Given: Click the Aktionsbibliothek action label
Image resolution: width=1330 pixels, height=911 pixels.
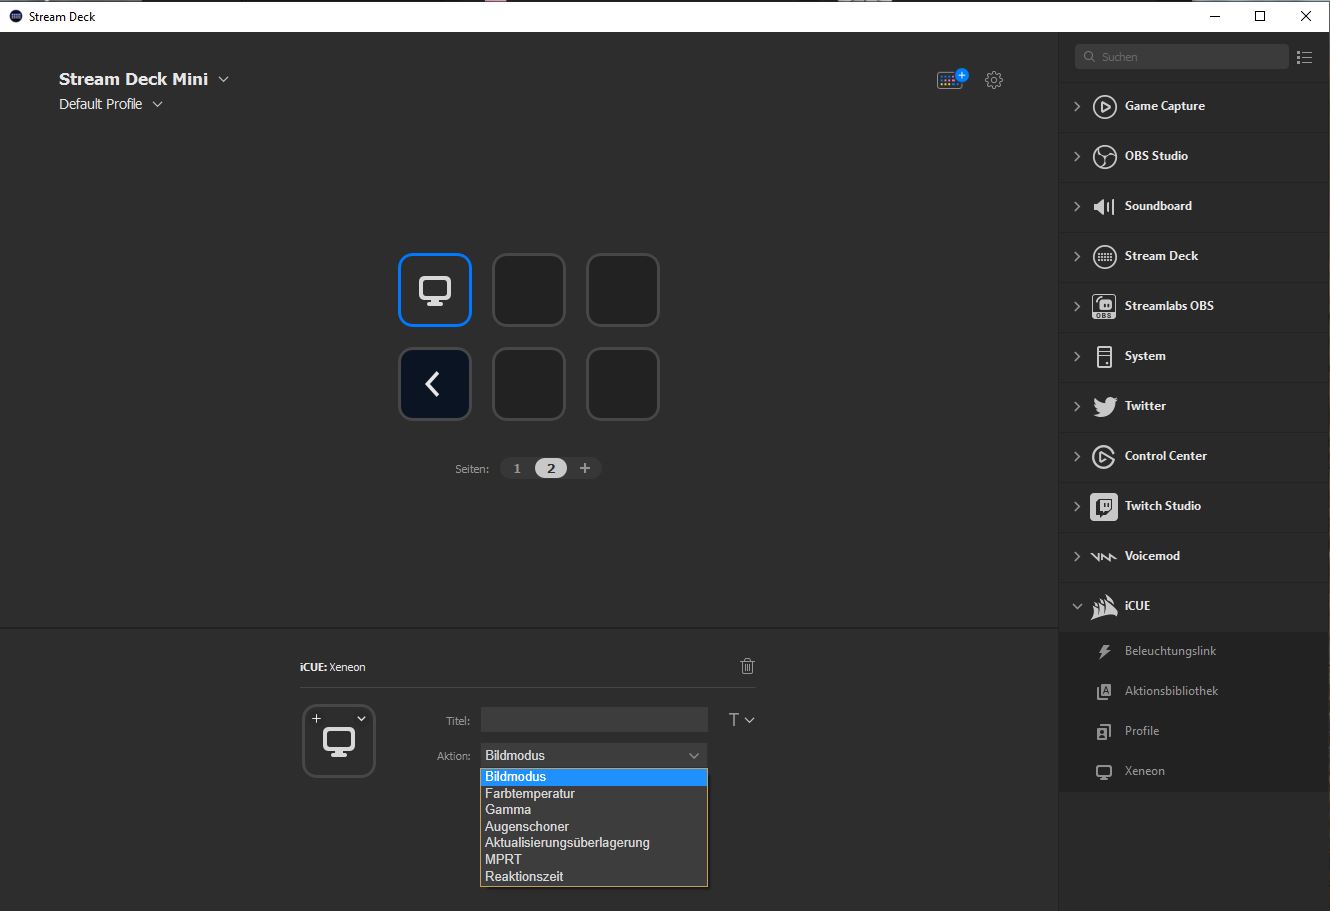Looking at the screenshot, I should tap(1171, 691).
